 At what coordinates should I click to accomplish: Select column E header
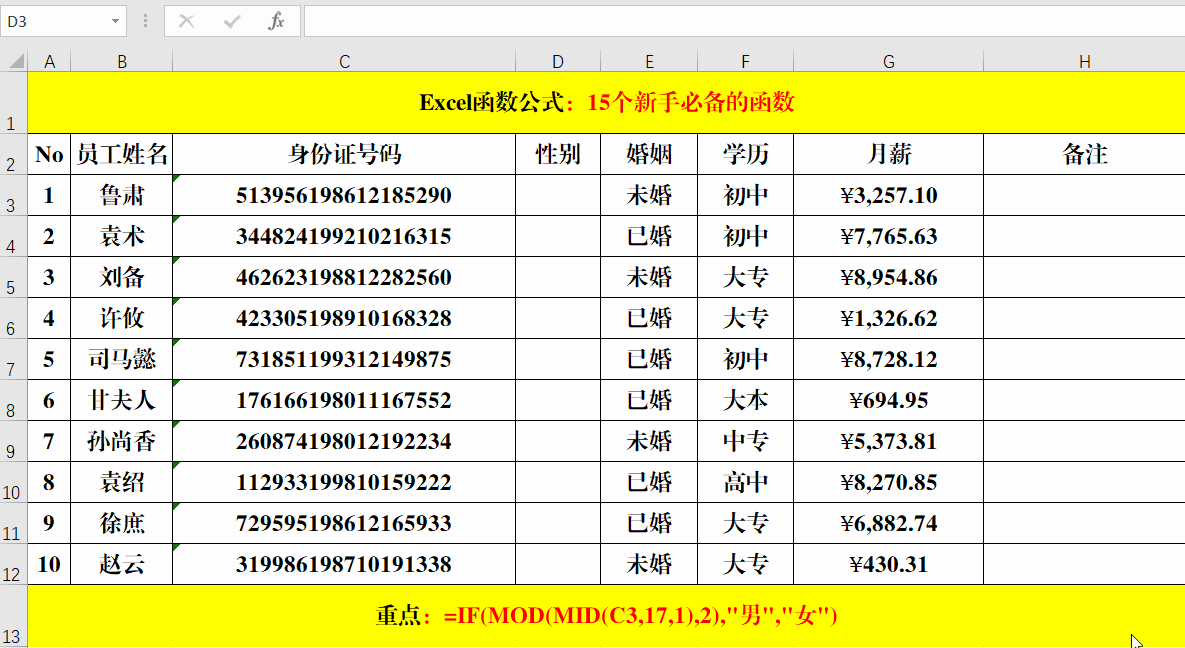pos(649,61)
